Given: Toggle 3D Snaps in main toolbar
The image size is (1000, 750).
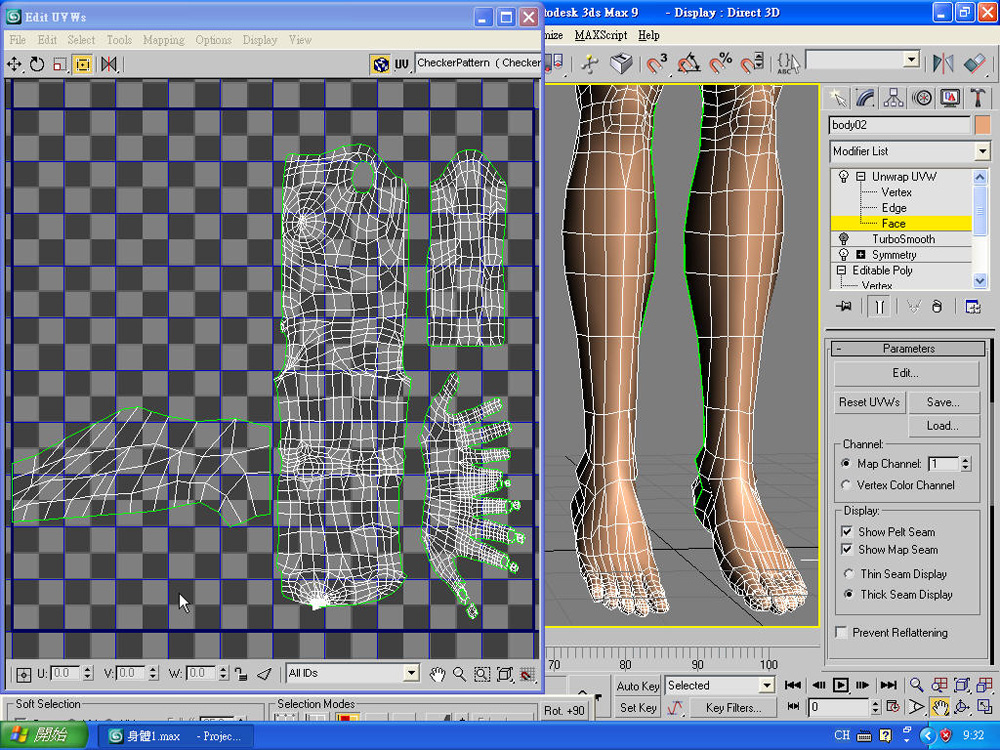Looking at the screenshot, I should [656, 63].
